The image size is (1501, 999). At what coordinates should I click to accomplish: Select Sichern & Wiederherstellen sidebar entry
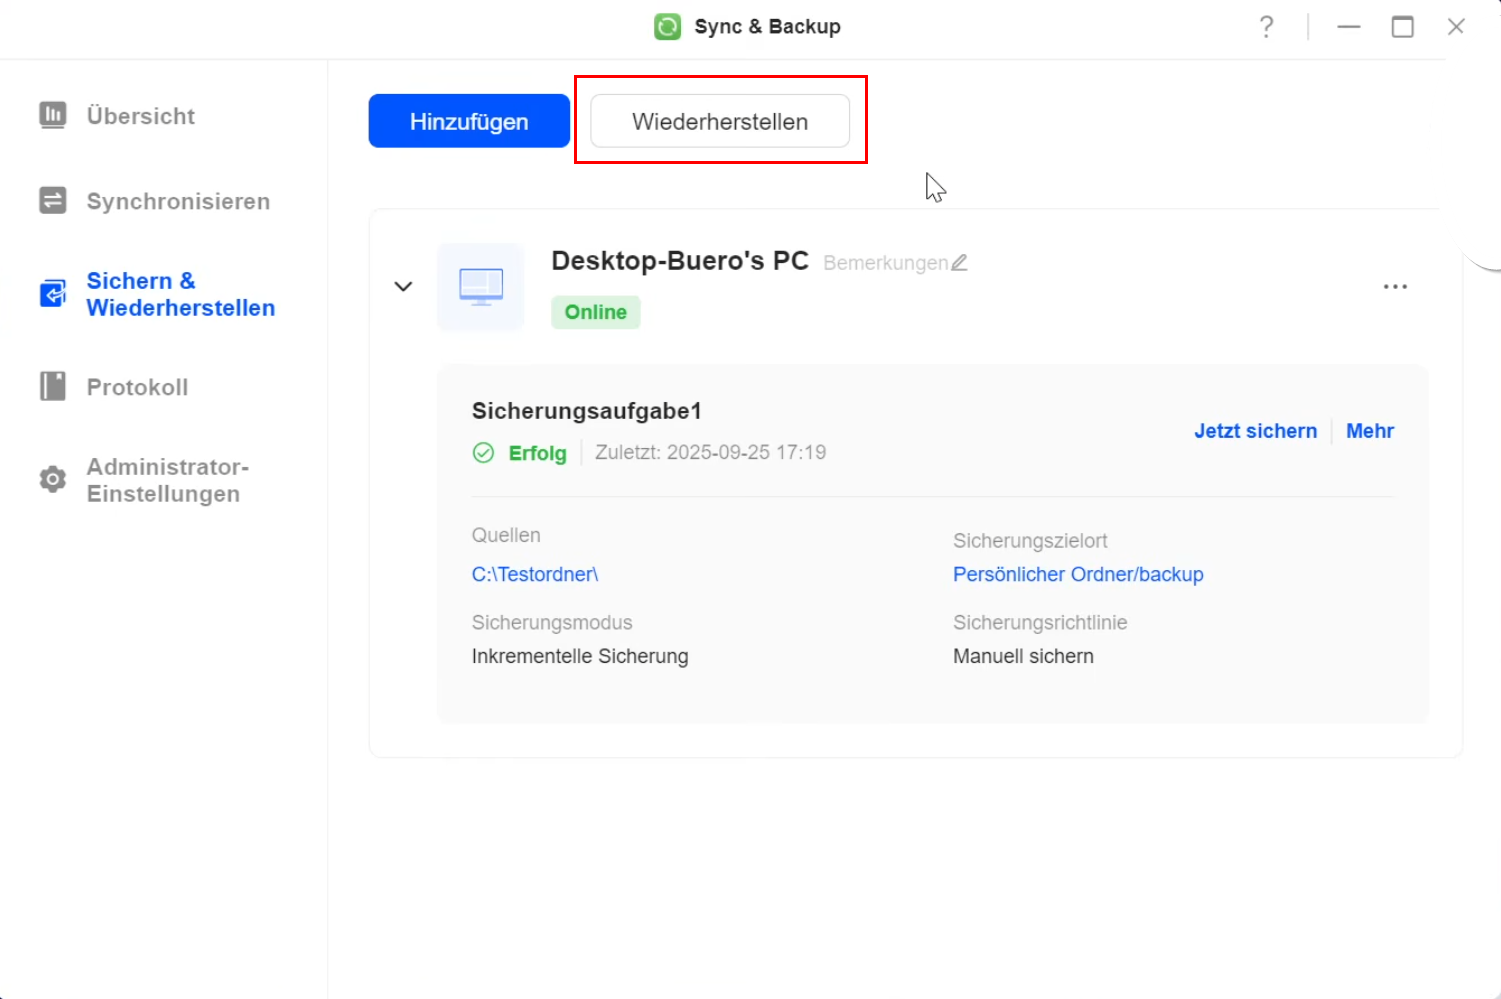(181, 294)
